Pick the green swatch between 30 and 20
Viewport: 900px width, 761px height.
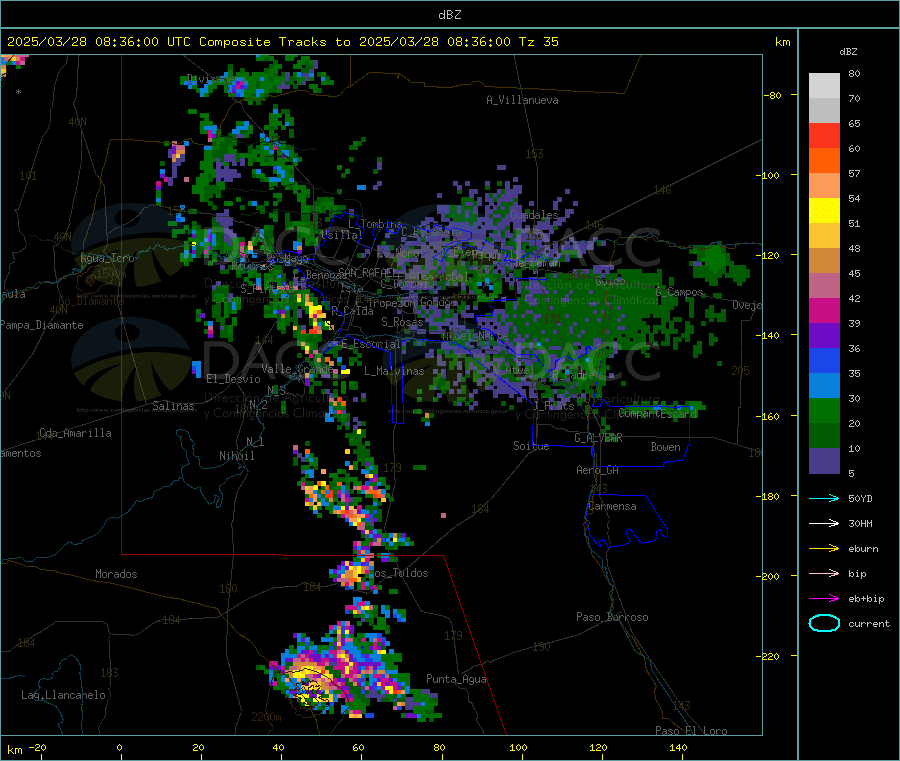[x=824, y=410]
